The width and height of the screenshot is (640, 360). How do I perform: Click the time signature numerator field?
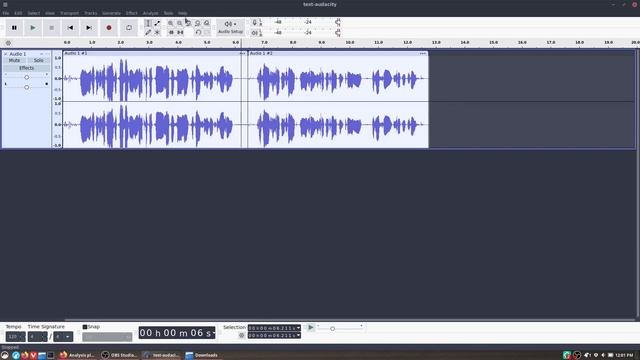pyautogui.click(x=38, y=337)
